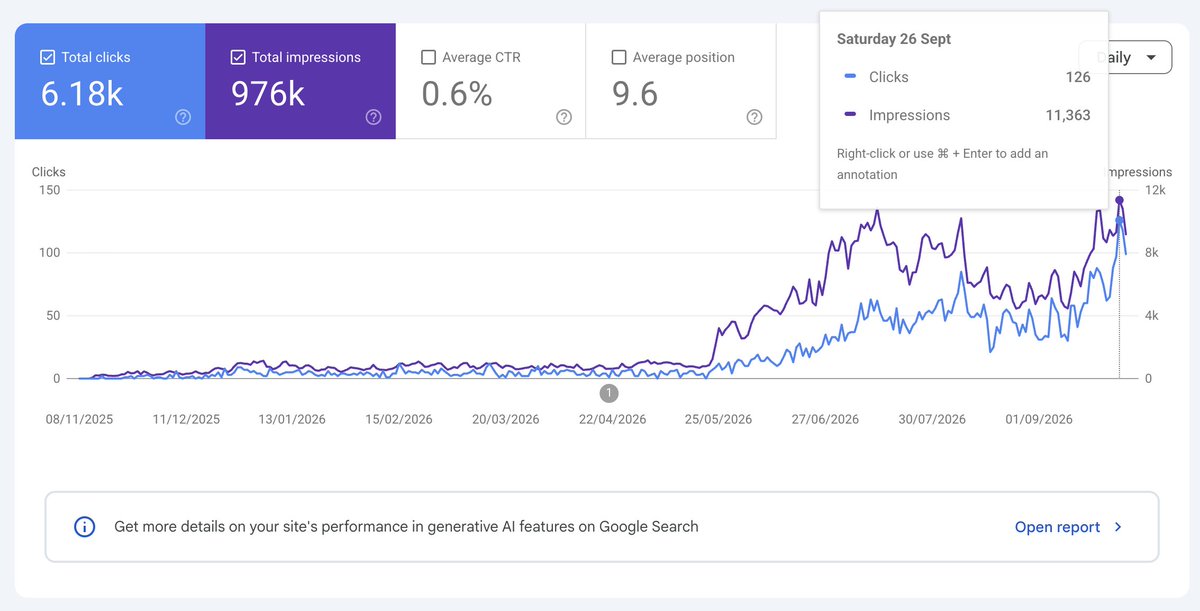The width and height of the screenshot is (1200, 611).
Task: Click the info icon in AI features banner
Action: 85,526
